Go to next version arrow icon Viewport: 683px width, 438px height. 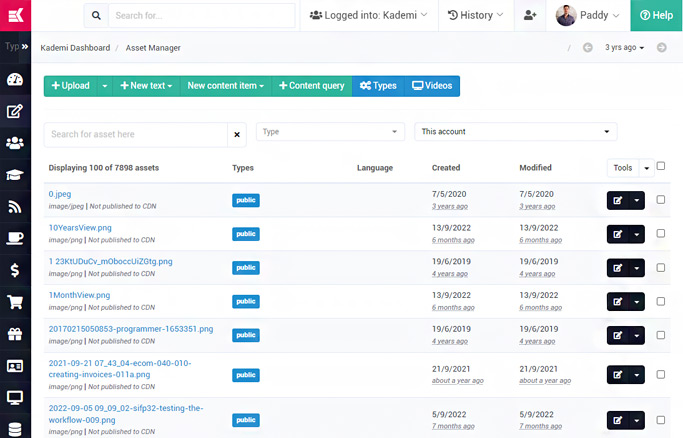[x=662, y=47]
